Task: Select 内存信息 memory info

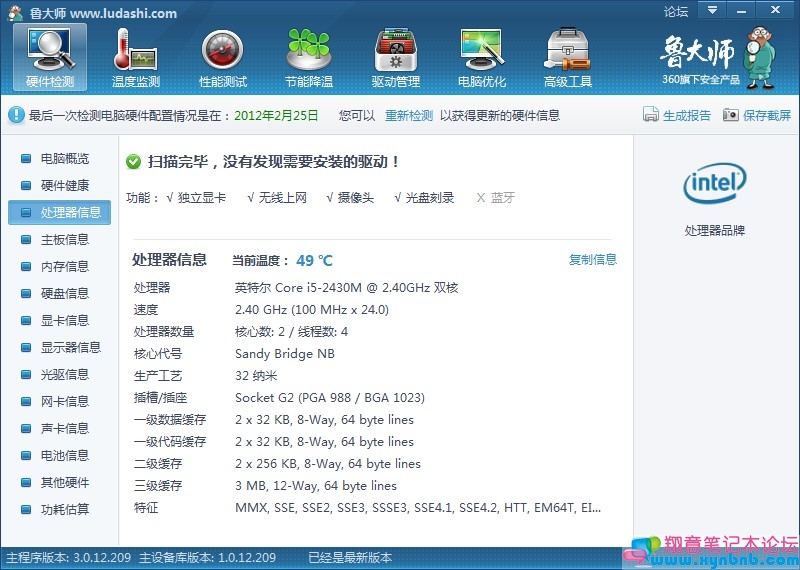Action: click(x=64, y=266)
